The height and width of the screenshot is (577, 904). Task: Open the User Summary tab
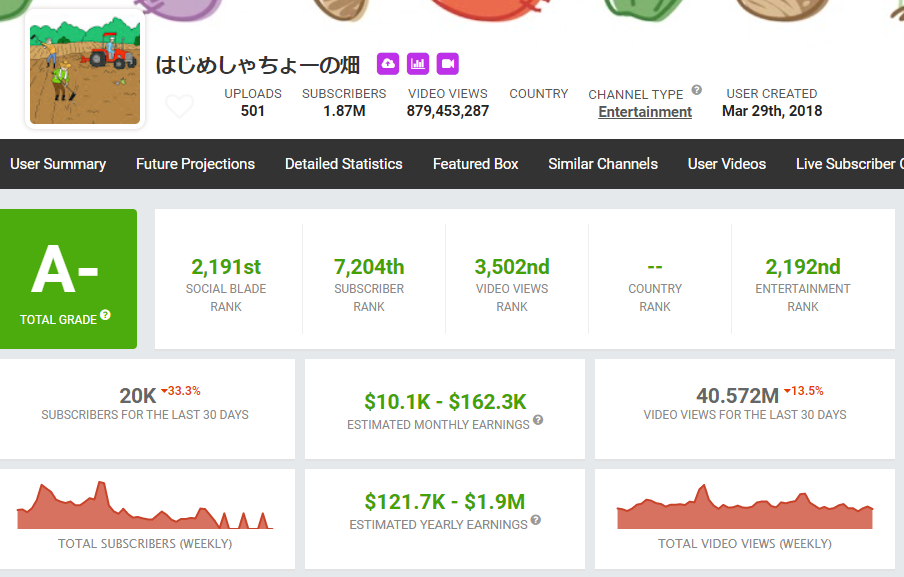click(x=58, y=164)
